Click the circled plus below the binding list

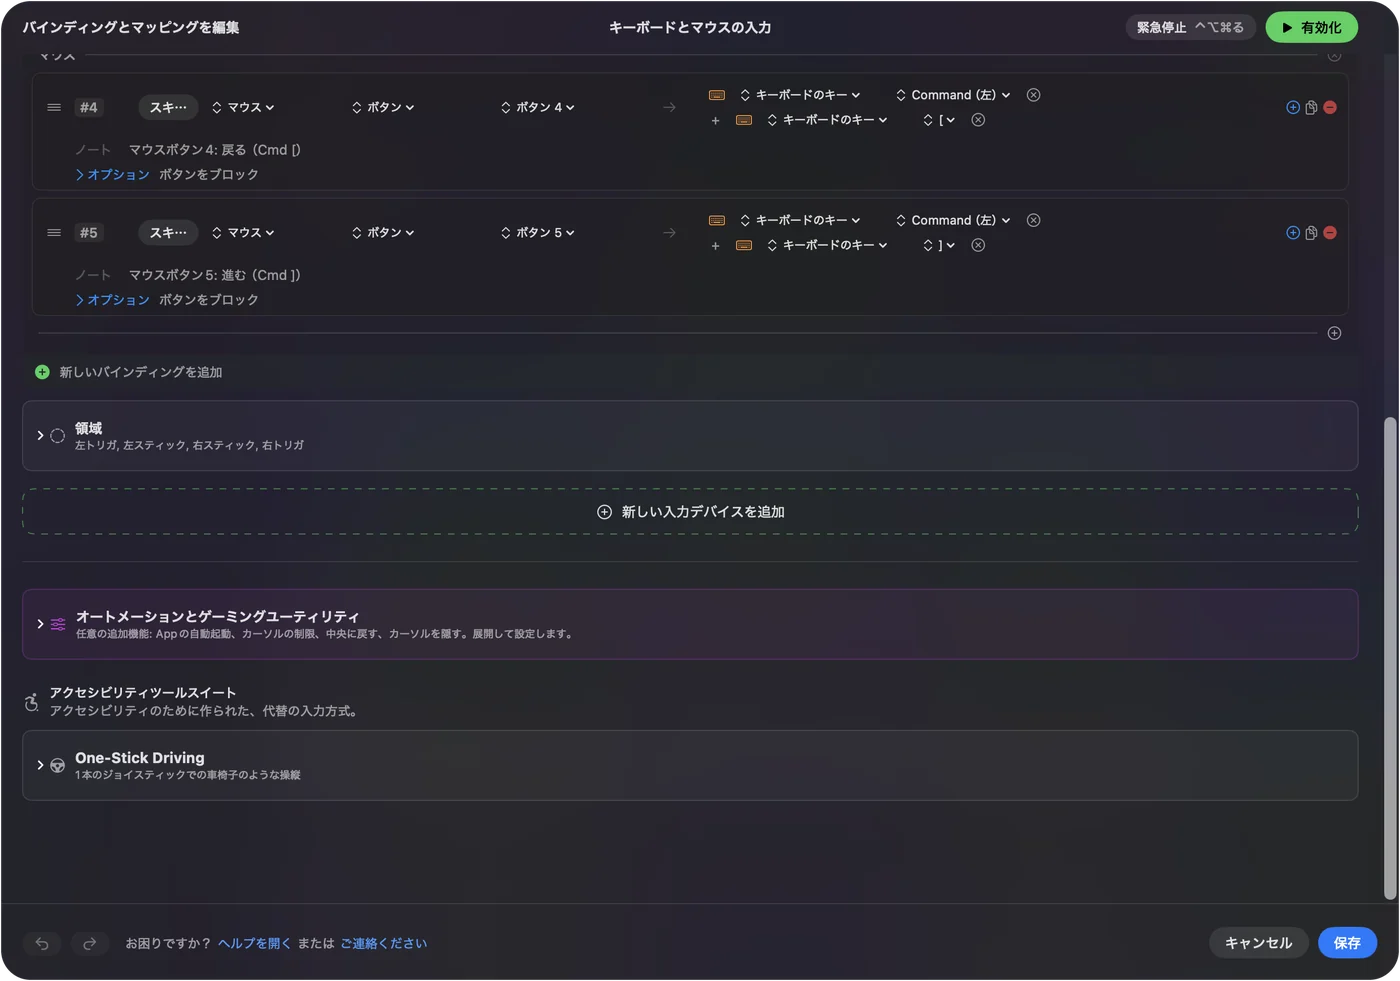(x=1334, y=333)
